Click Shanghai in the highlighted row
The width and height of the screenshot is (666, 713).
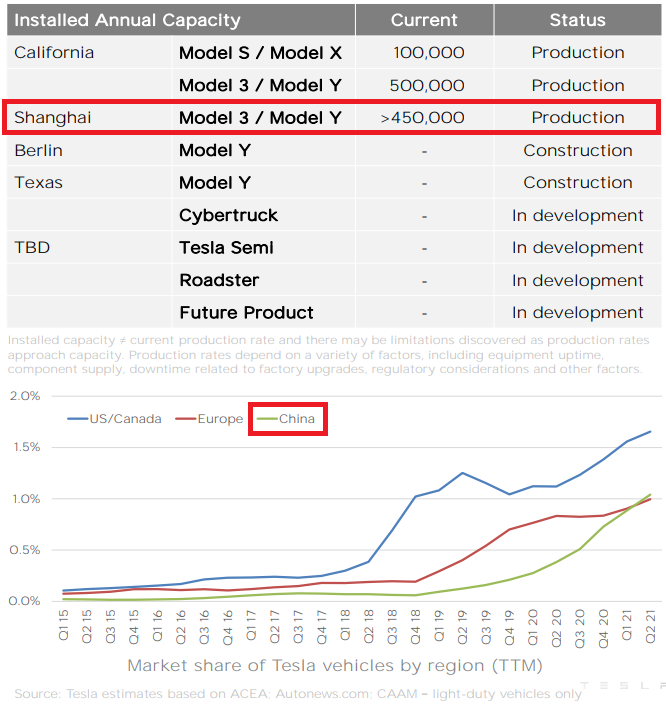coord(53,118)
